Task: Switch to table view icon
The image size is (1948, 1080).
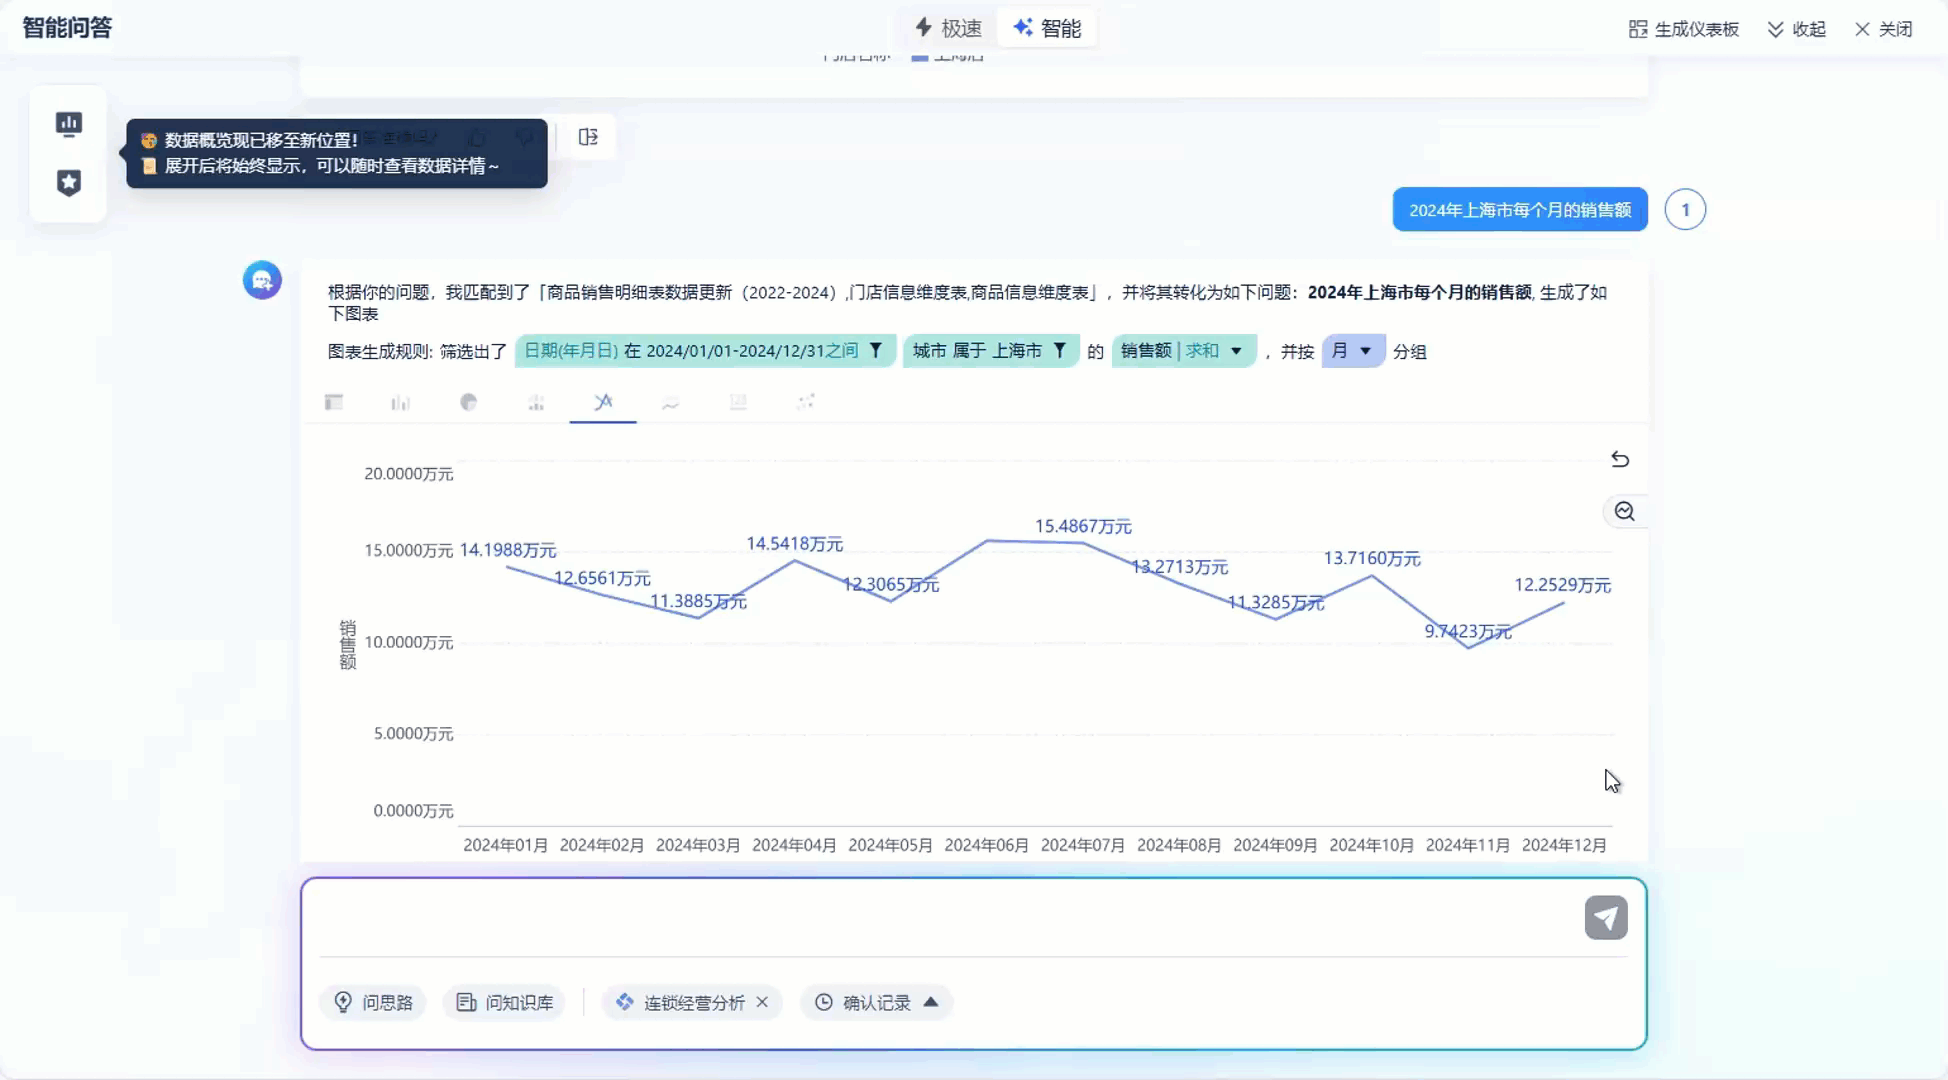Action: [334, 402]
